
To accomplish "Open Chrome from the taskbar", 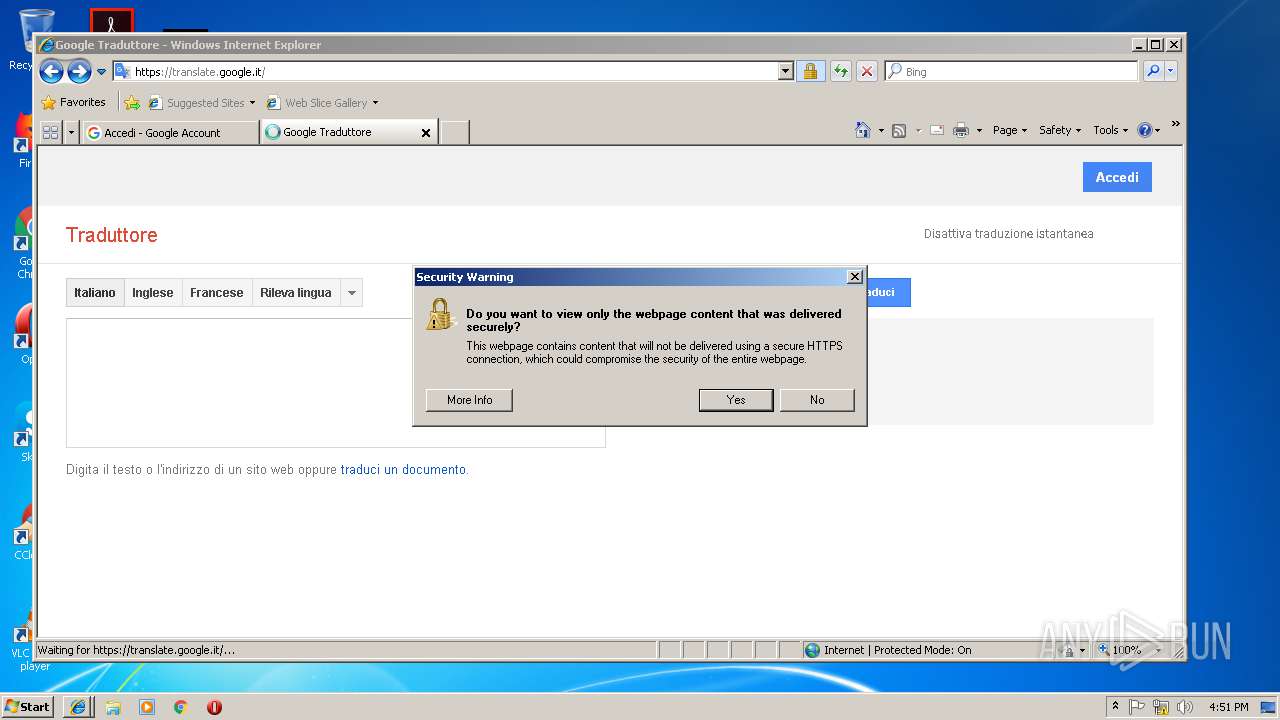I will (181, 707).
